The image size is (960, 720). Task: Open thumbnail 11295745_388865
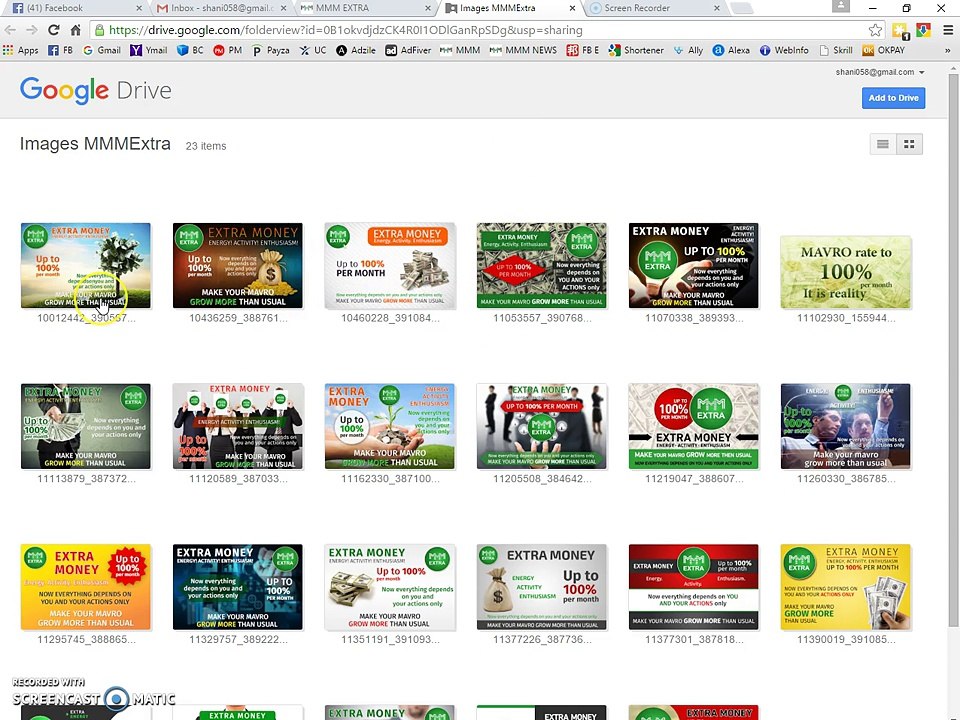click(x=86, y=587)
